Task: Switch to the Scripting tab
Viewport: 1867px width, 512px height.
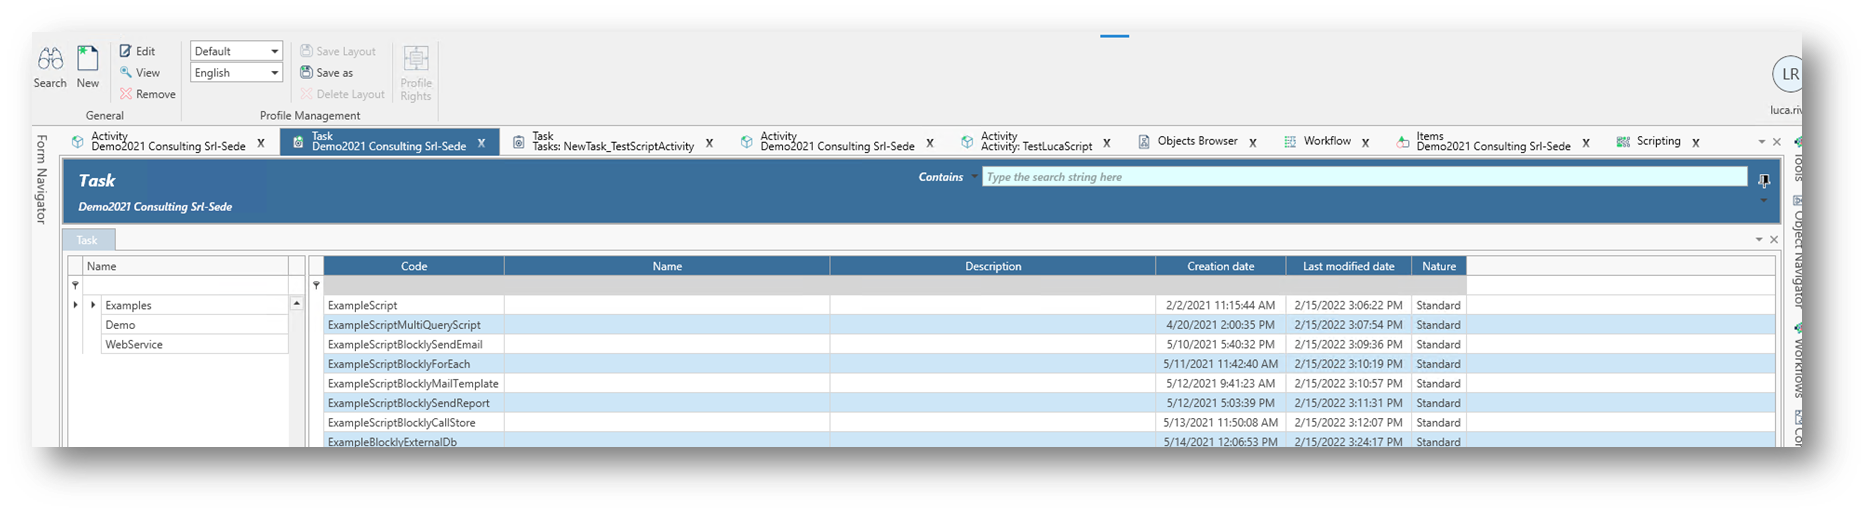Action: click(1657, 142)
